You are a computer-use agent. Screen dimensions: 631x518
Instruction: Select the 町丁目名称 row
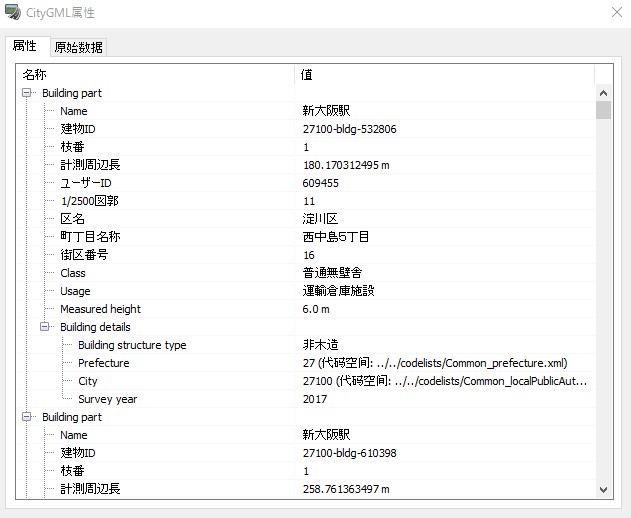306,237
